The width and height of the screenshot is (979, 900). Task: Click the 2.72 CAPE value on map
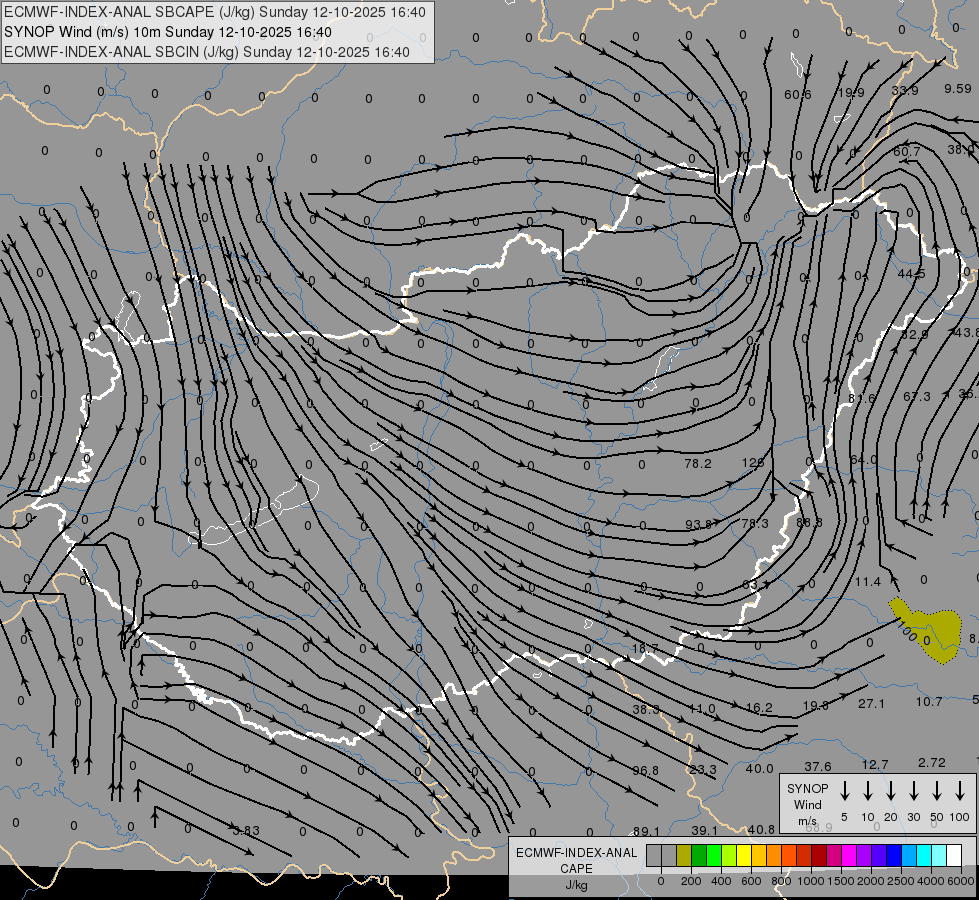932,763
